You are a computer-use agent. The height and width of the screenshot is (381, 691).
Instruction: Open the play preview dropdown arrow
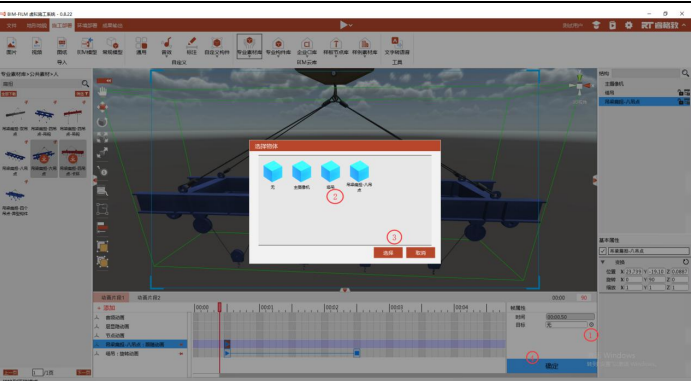pos(351,26)
